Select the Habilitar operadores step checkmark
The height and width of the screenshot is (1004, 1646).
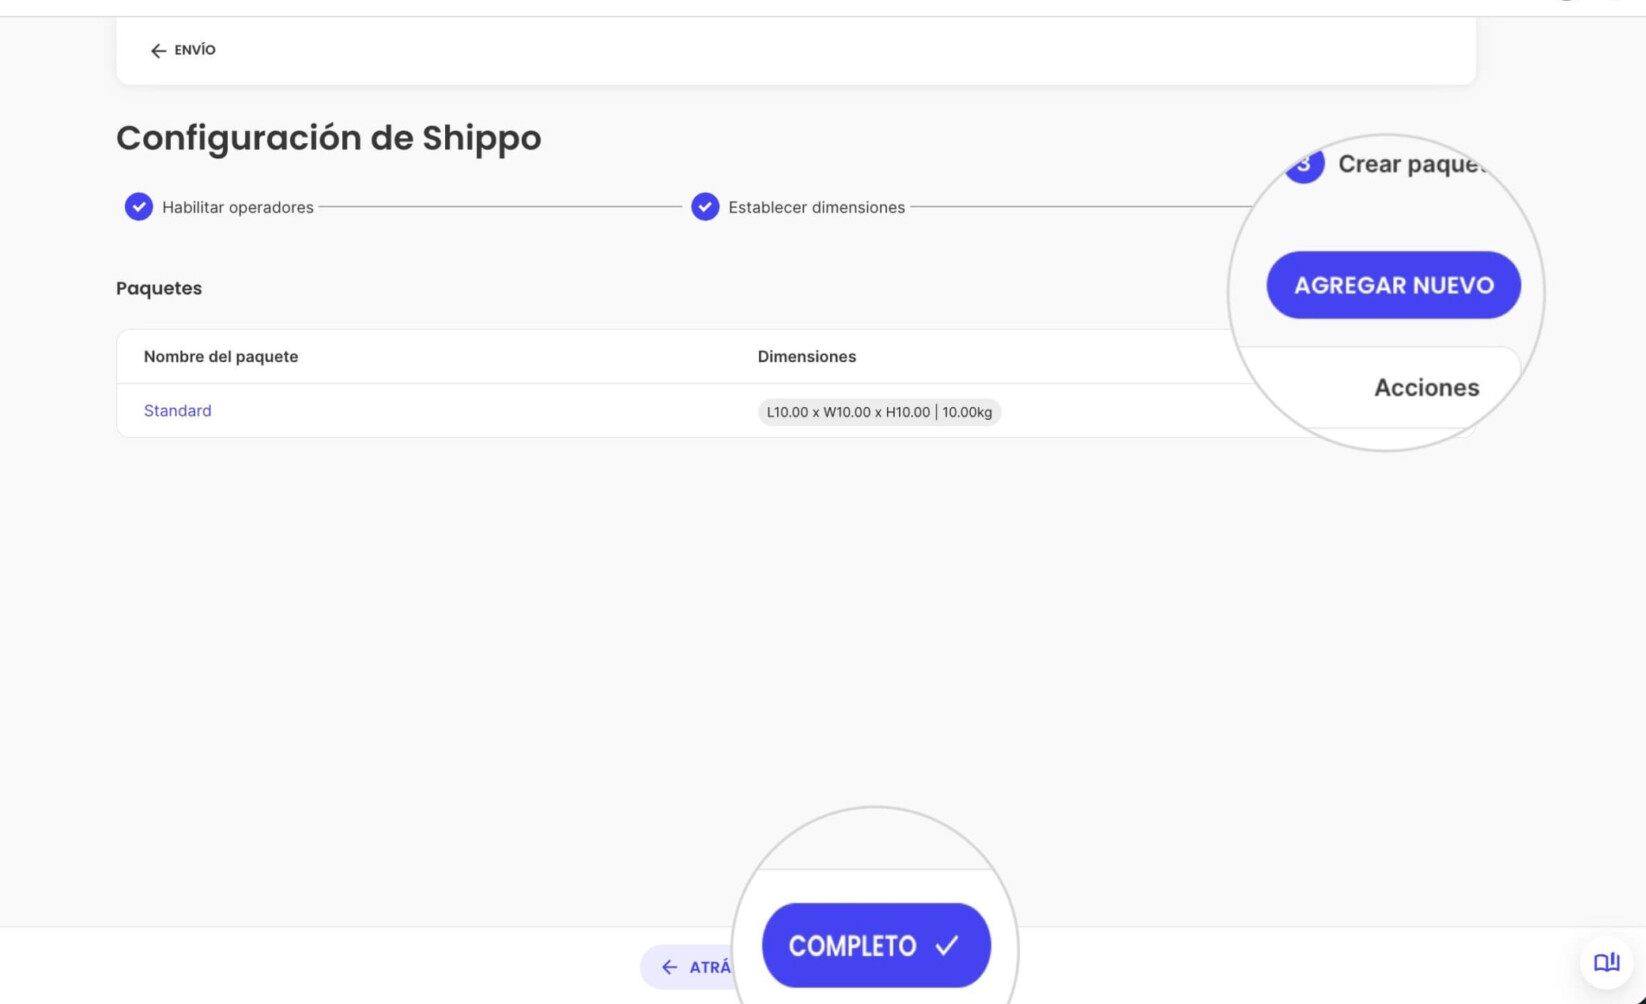click(139, 207)
